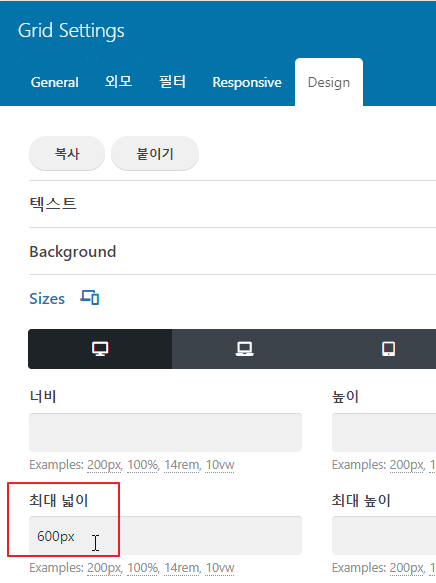Insert 14rem example under 최대 넓이
Screen dimensions: 436x583
182,568
